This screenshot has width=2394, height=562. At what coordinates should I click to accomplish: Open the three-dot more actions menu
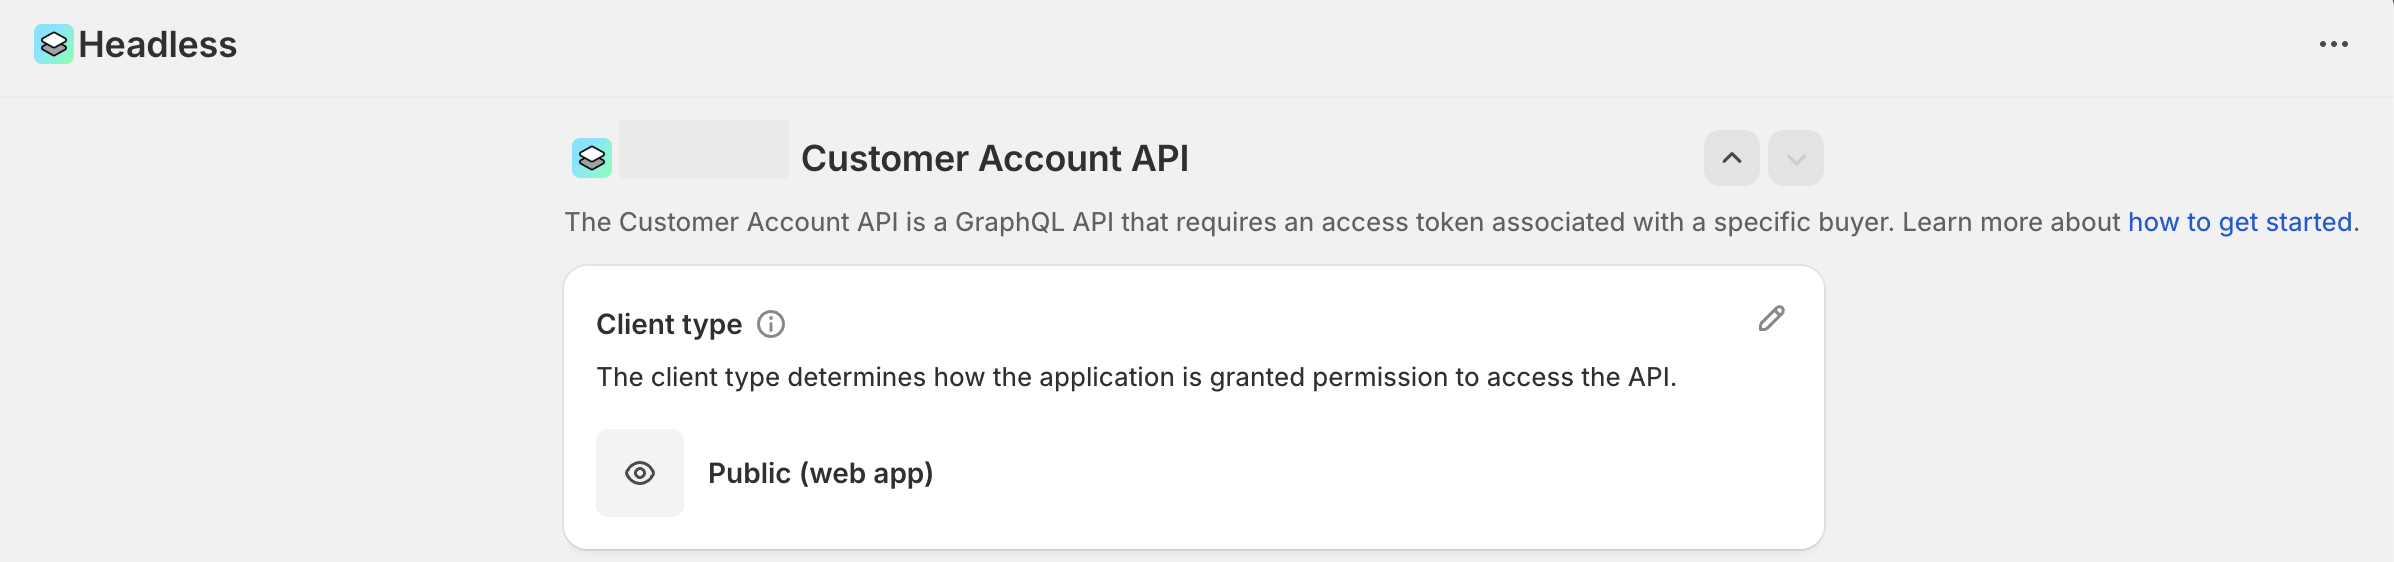pos(2333,44)
